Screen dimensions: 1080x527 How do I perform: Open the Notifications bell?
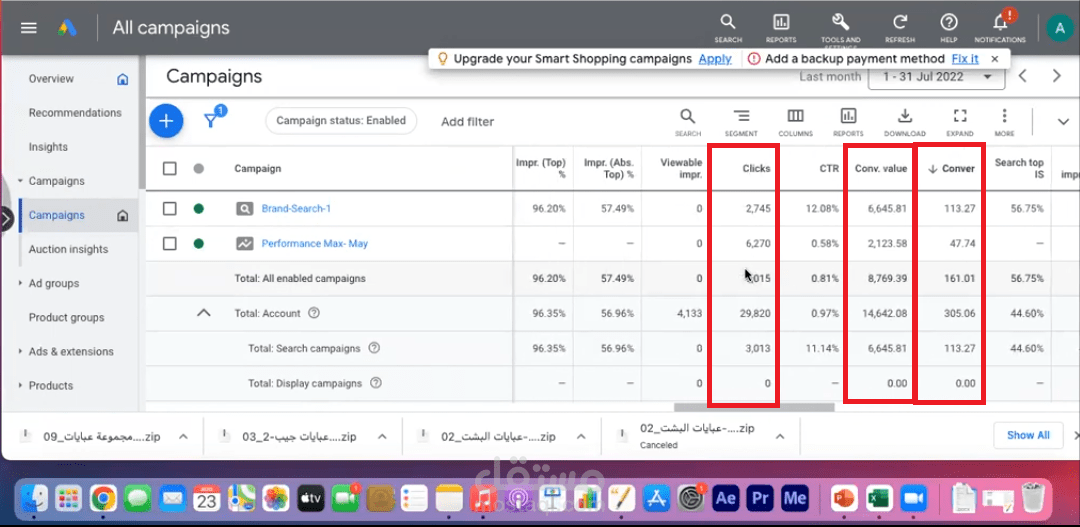pyautogui.click(x=1000, y=22)
